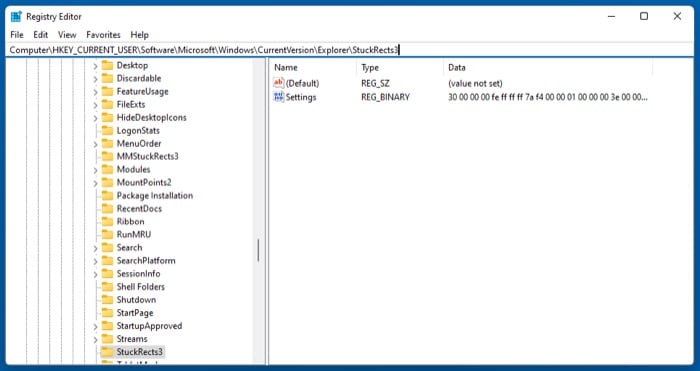
Task: Expand the SearchPlatform key
Action: coord(95,261)
